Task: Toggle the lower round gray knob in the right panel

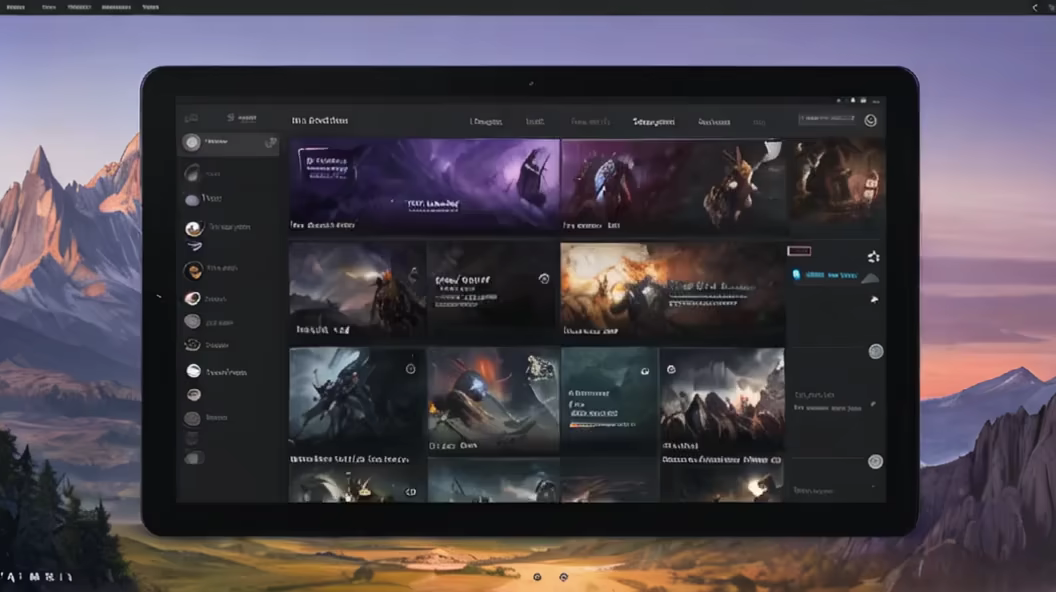Action: tap(875, 461)
